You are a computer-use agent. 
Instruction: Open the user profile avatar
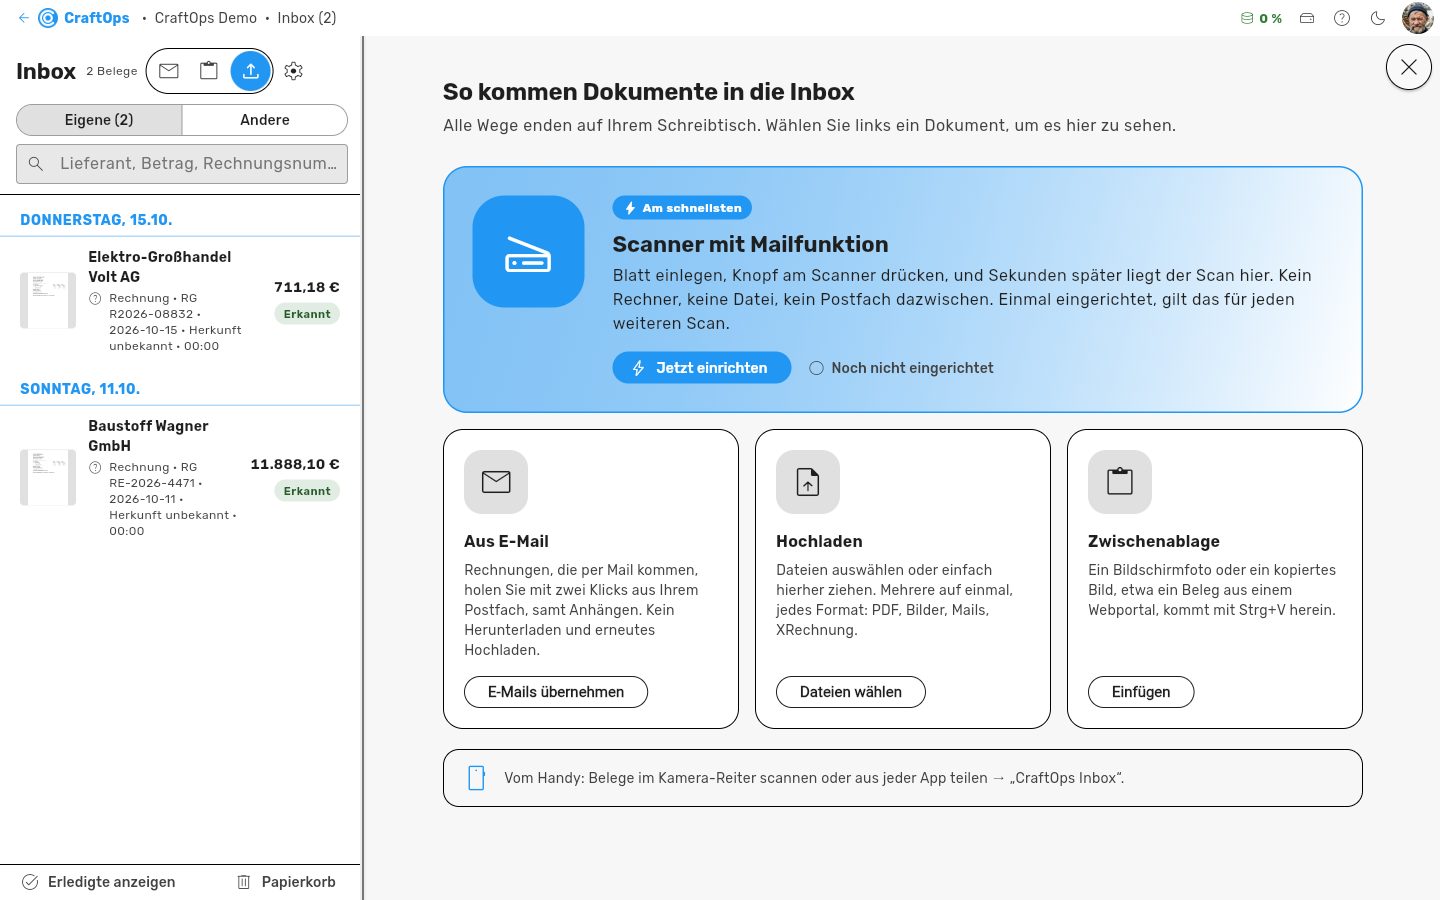click(1418, 18)
